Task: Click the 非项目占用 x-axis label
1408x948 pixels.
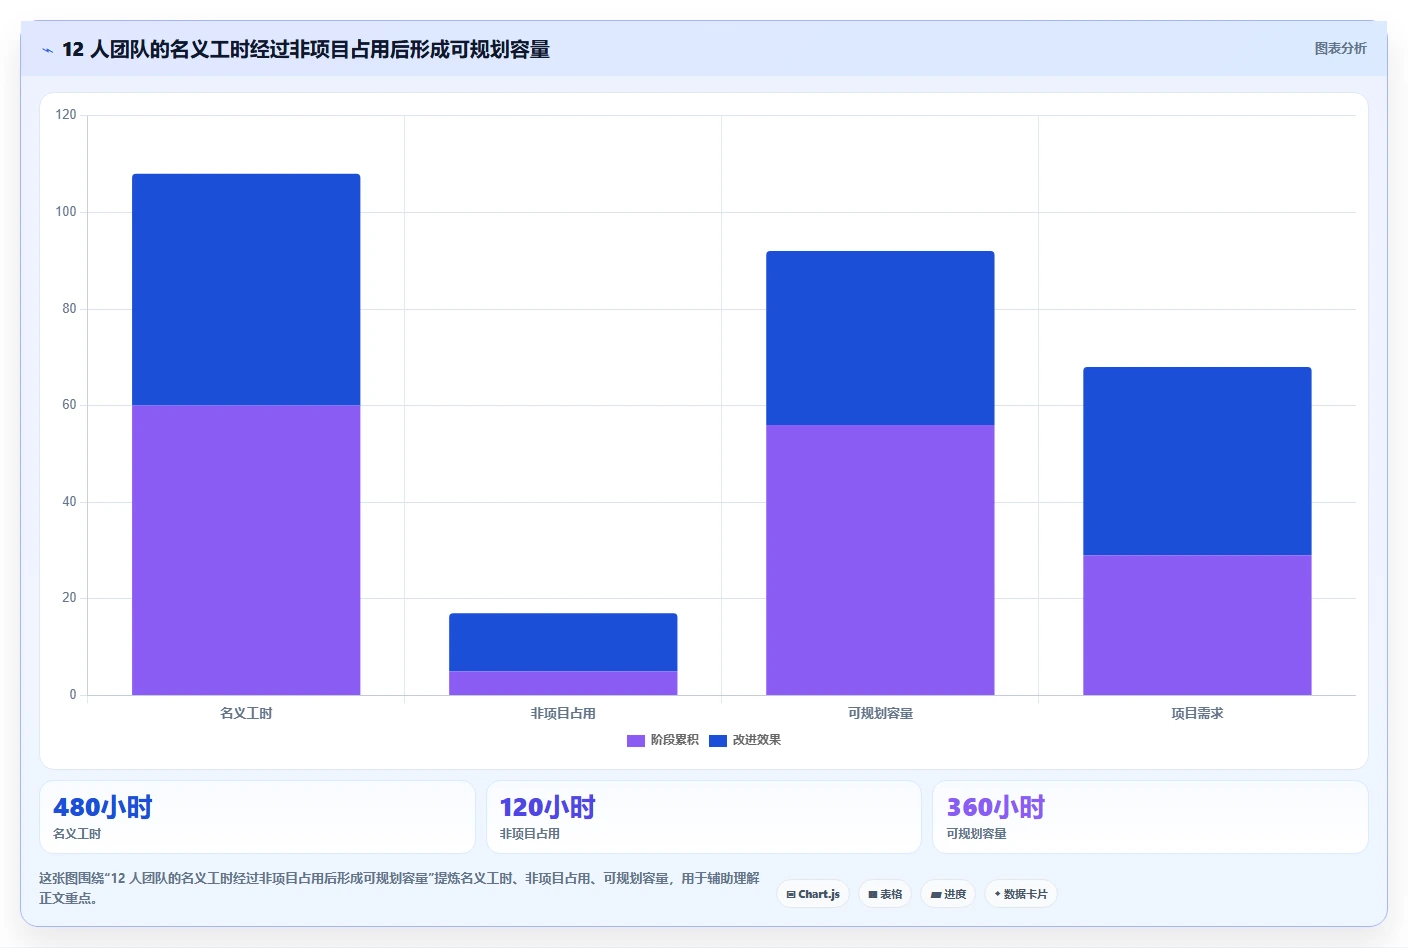Action: 563,713
